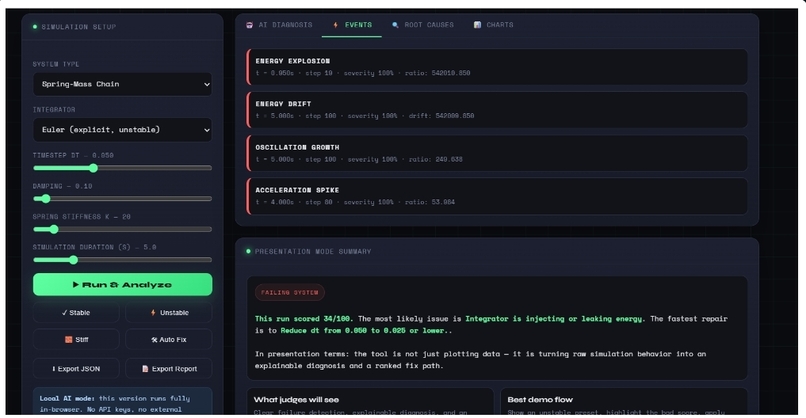Click the Simulation Setup panel heading
Screen dimensions: 806x418
(79, 27)
